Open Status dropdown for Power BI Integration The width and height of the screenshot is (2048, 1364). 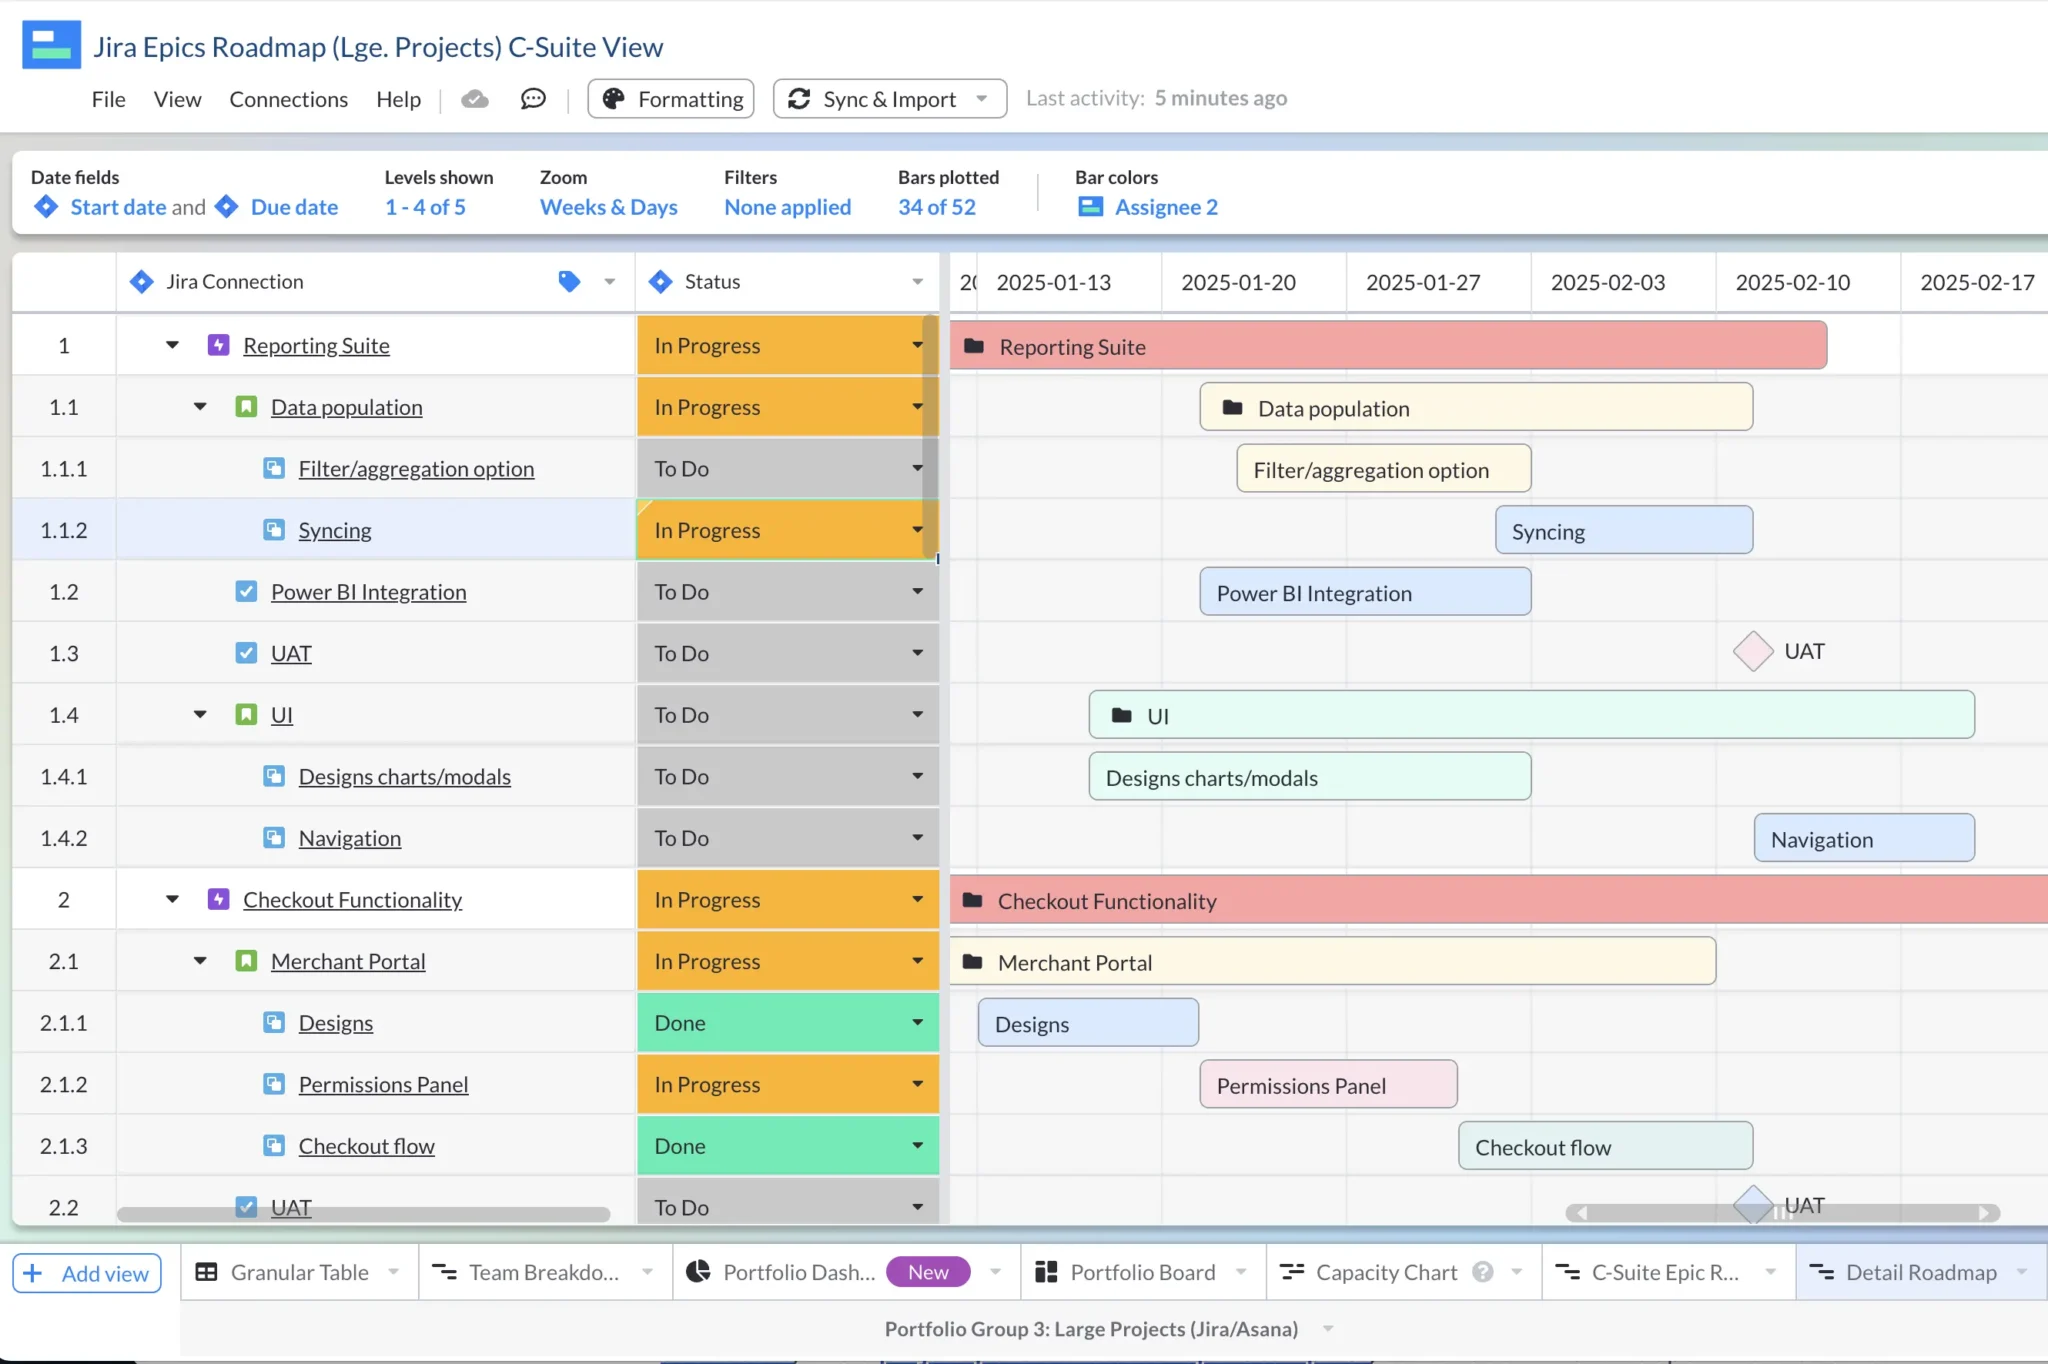[917, 591]
